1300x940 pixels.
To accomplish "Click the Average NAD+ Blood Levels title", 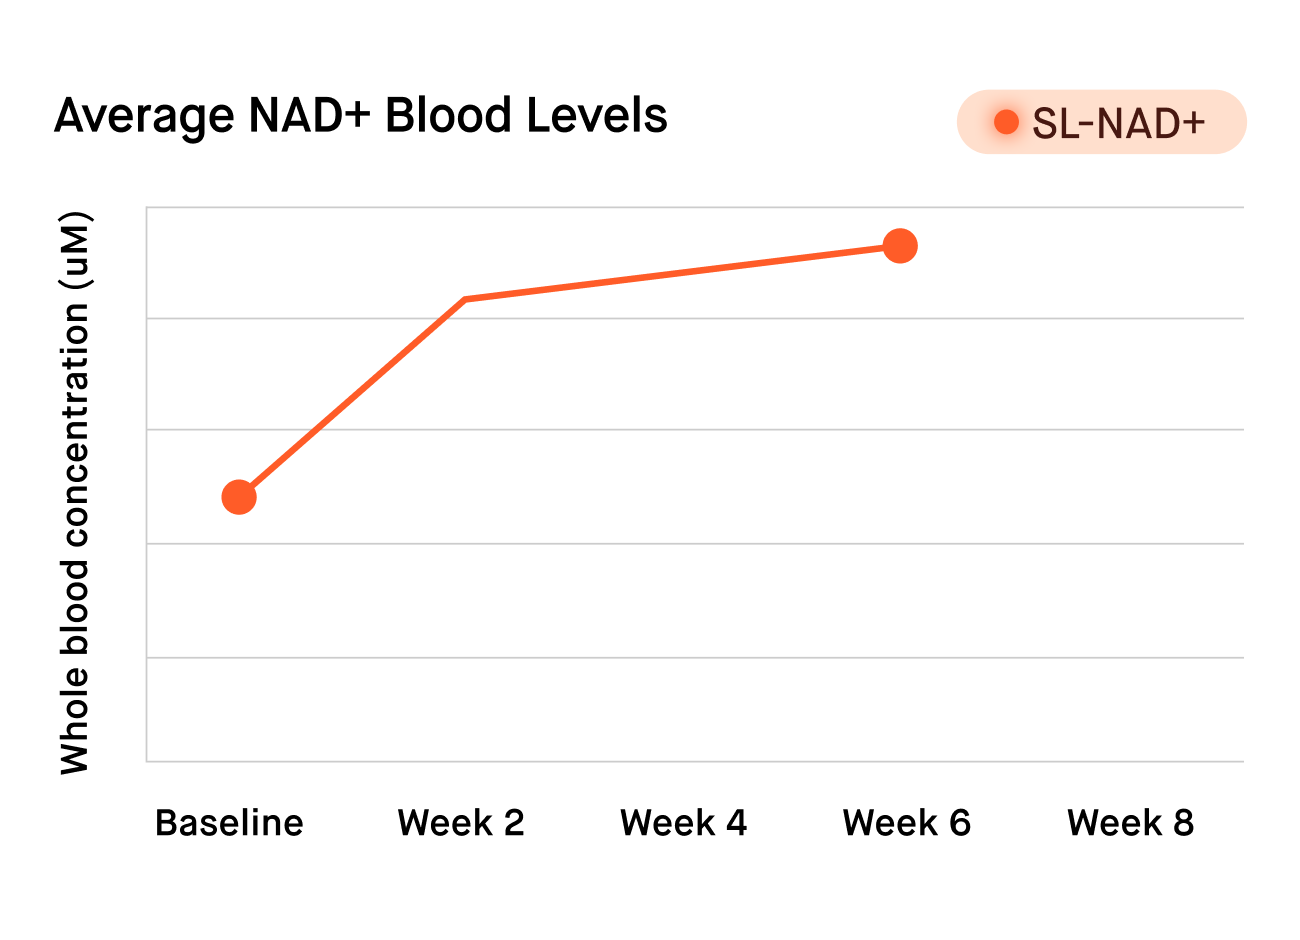I will pos(360,116).
